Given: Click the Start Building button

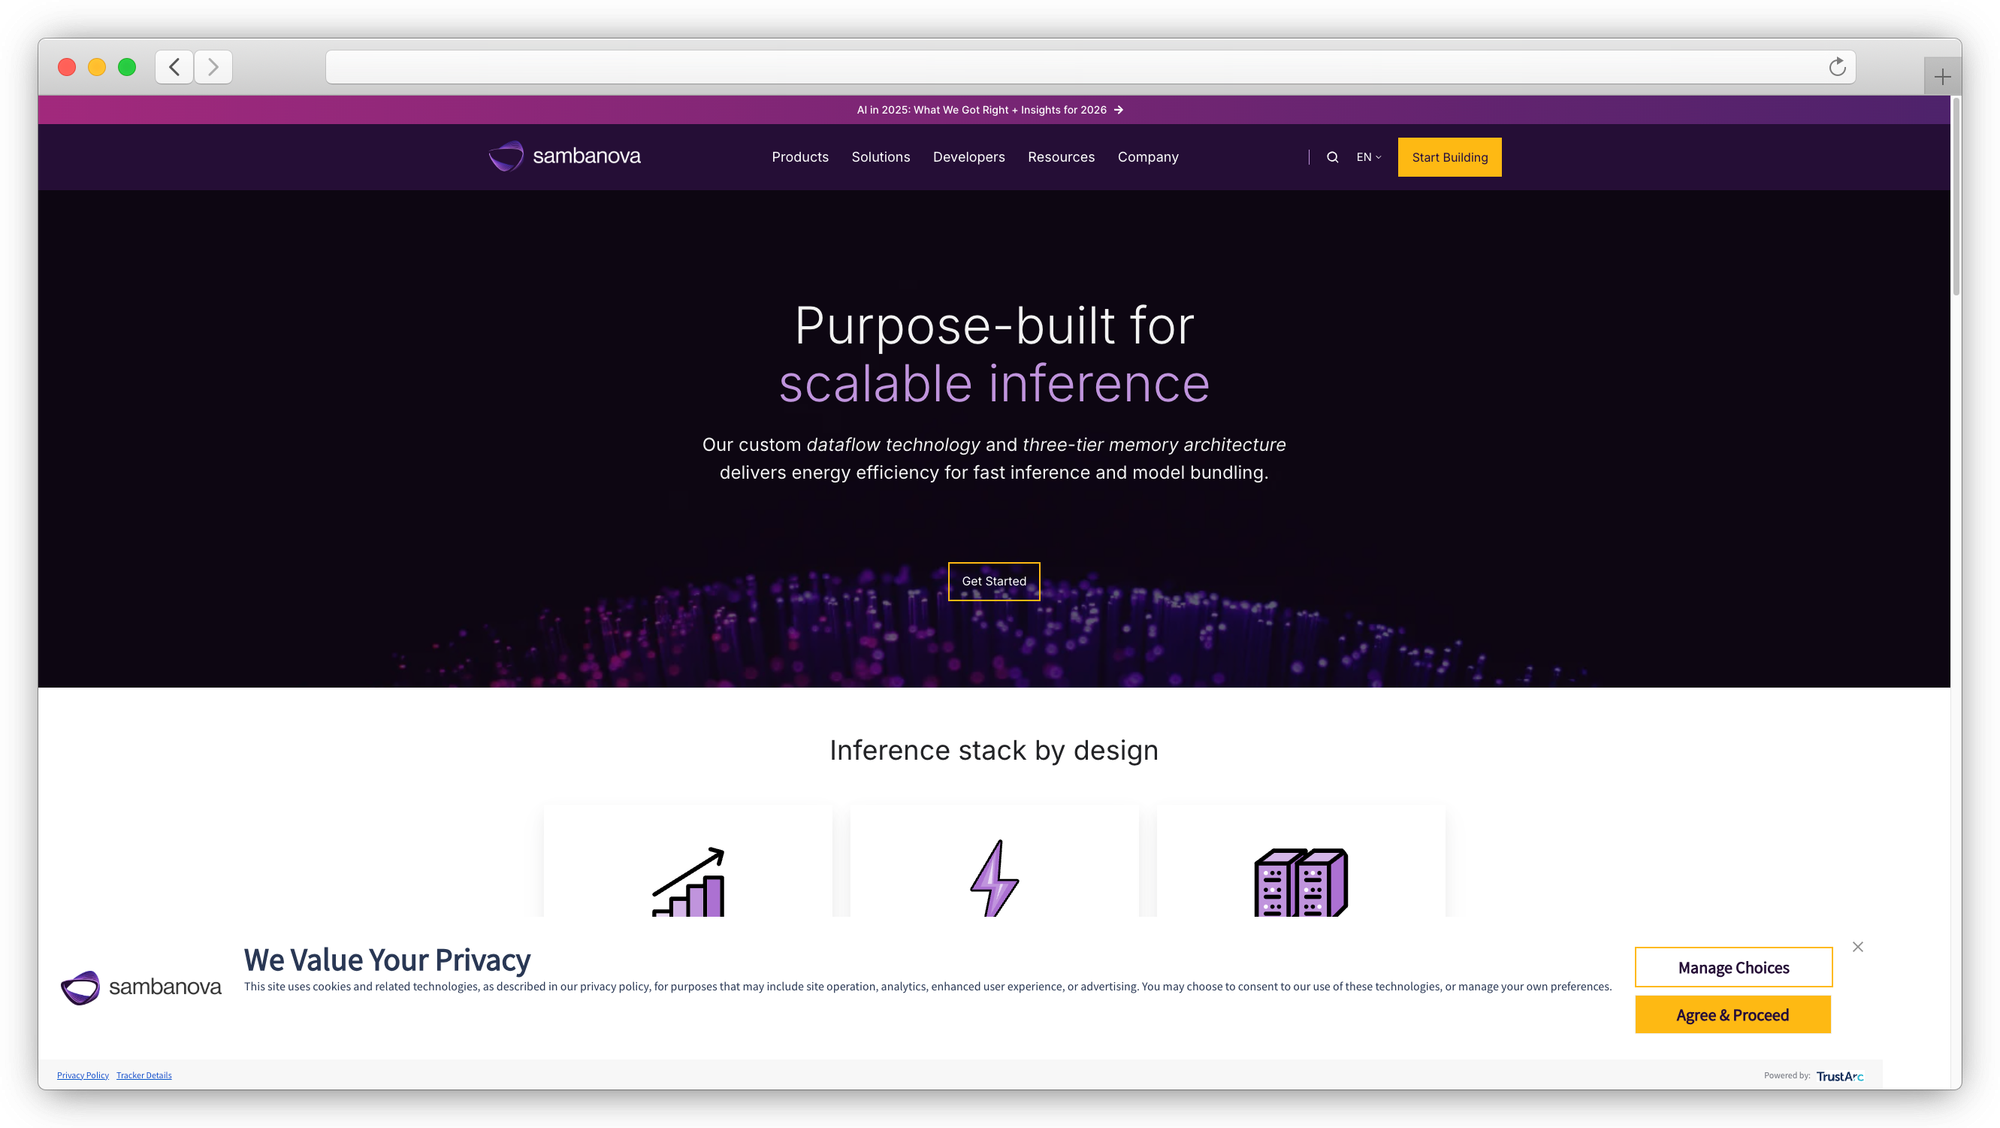Looking at the screenshot, I should [x=1449, y=157].
